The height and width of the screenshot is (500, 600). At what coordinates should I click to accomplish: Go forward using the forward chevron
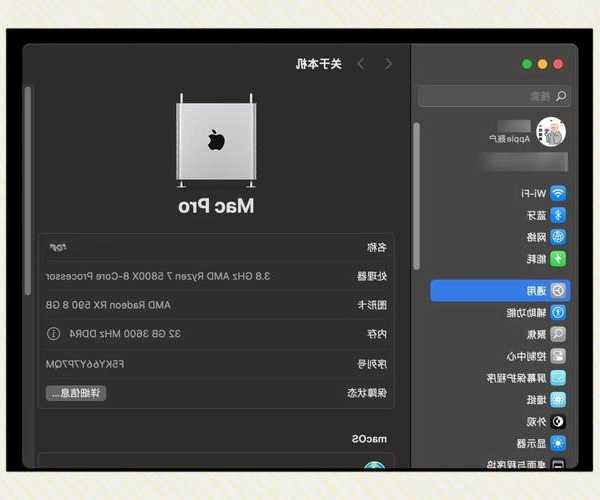pyautogui.click(x=360, y=64)
